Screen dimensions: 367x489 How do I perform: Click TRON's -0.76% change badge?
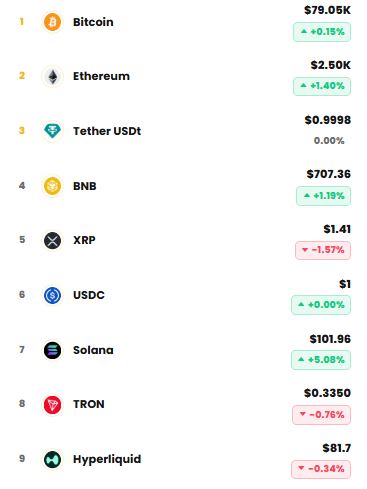(321, 415)
